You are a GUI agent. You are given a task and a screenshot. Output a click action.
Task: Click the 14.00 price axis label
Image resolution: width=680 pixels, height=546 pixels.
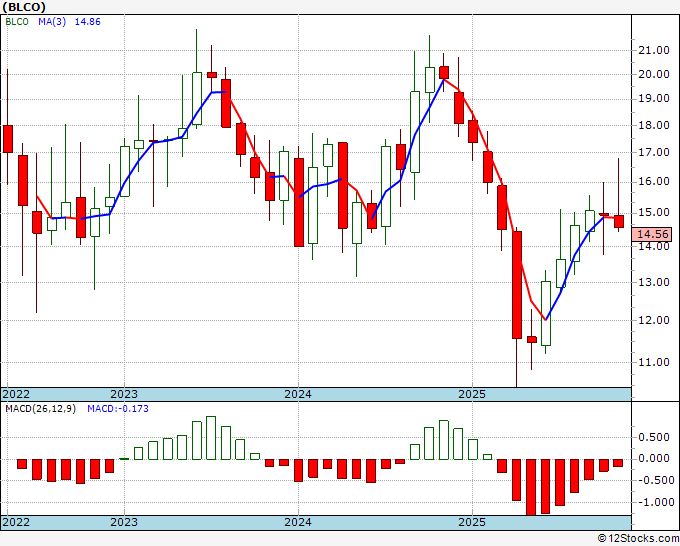tap(654, 246)
